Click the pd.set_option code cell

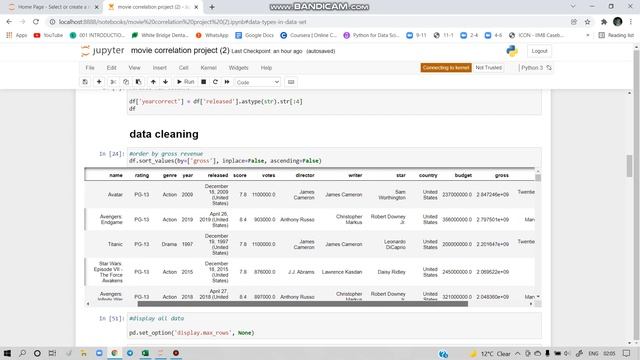[334, 326]
